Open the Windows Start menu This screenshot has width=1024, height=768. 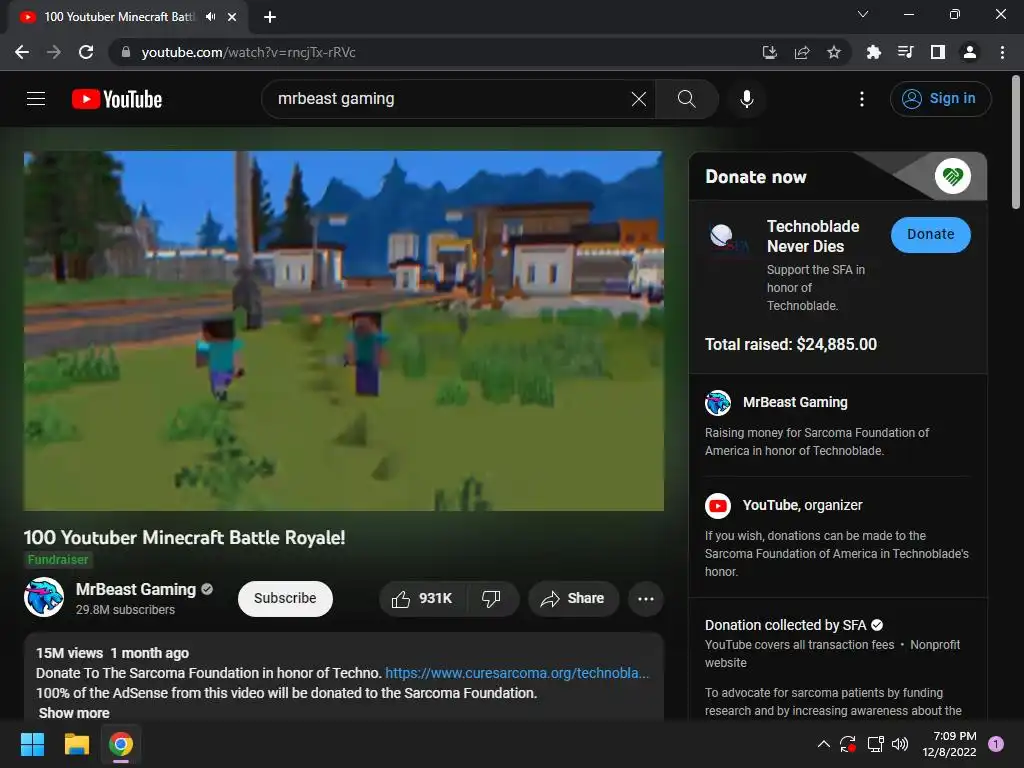click(32, 744)
